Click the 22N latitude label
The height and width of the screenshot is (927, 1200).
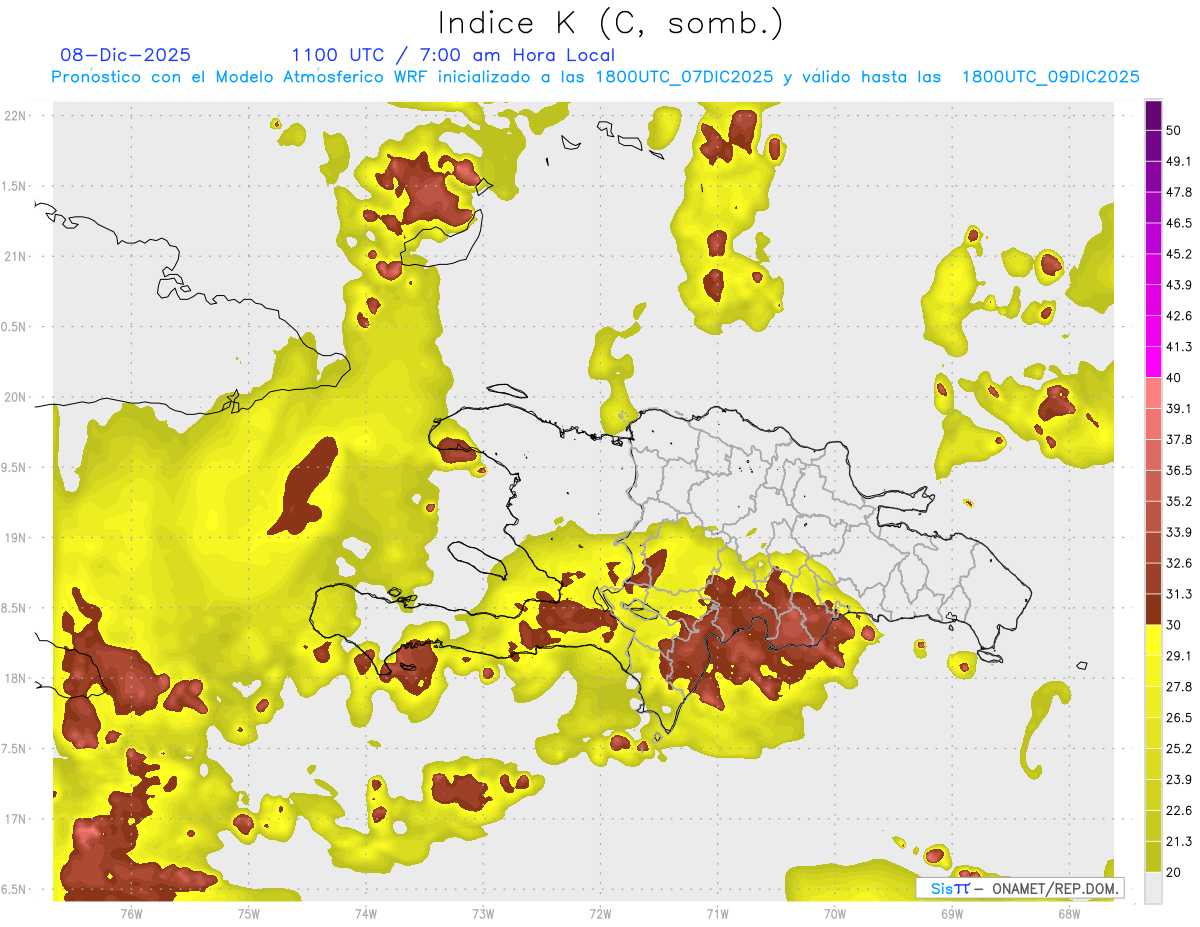[15, 115]
